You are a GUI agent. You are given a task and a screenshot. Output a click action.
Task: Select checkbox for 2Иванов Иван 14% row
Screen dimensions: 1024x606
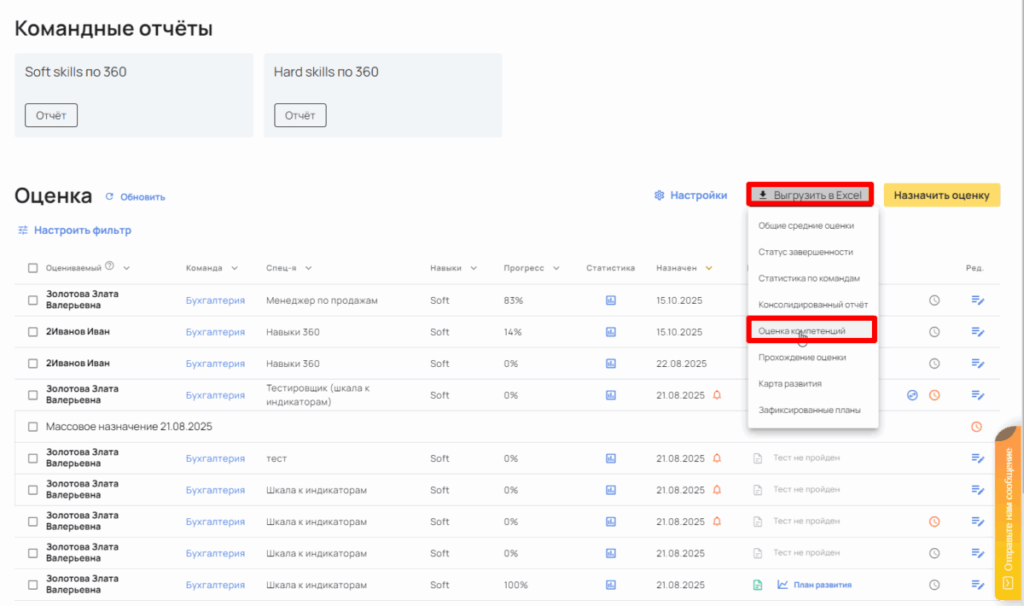click(33, 332)
